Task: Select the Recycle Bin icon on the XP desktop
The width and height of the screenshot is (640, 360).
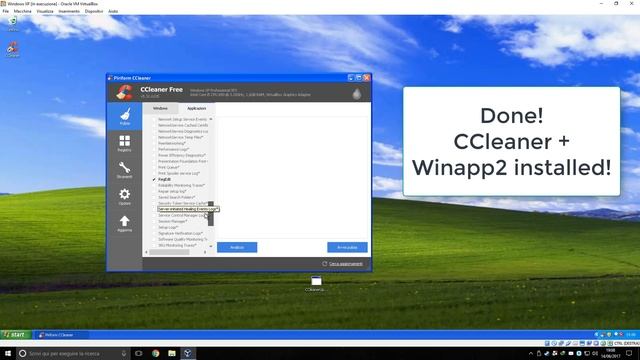Action: point(13,24)
